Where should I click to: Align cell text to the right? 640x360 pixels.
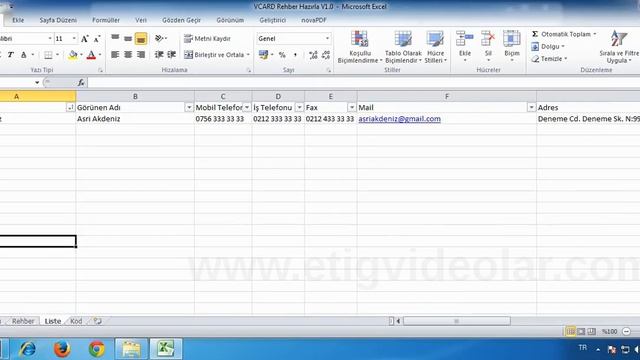[141, 55]
